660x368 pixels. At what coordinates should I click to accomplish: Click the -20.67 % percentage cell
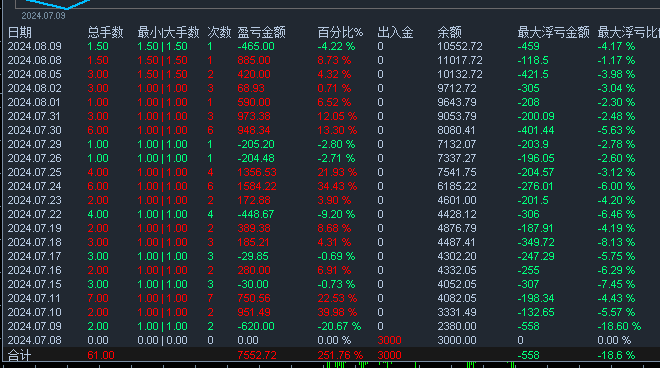click(339, 326)
